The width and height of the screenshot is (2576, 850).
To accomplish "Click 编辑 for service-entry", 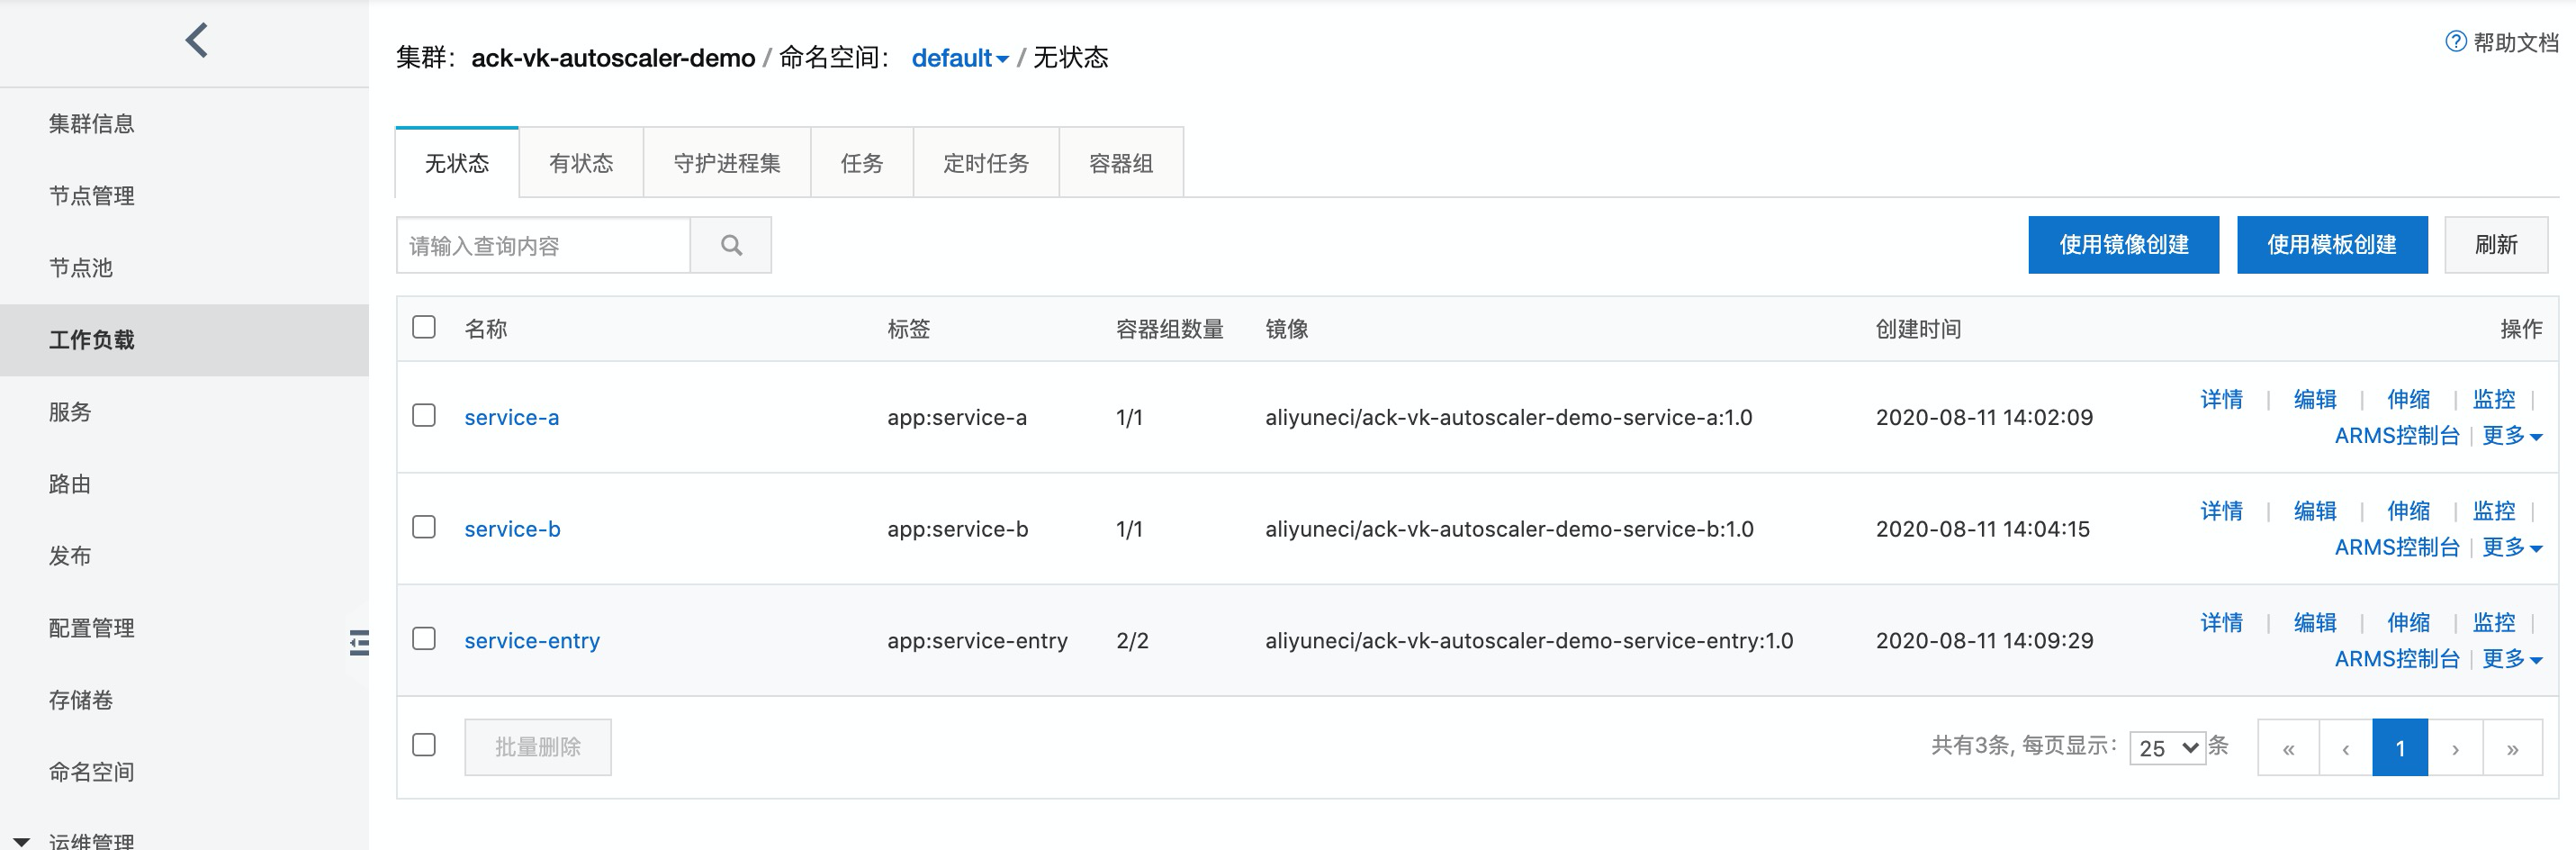I will (x=2315, y=623).
